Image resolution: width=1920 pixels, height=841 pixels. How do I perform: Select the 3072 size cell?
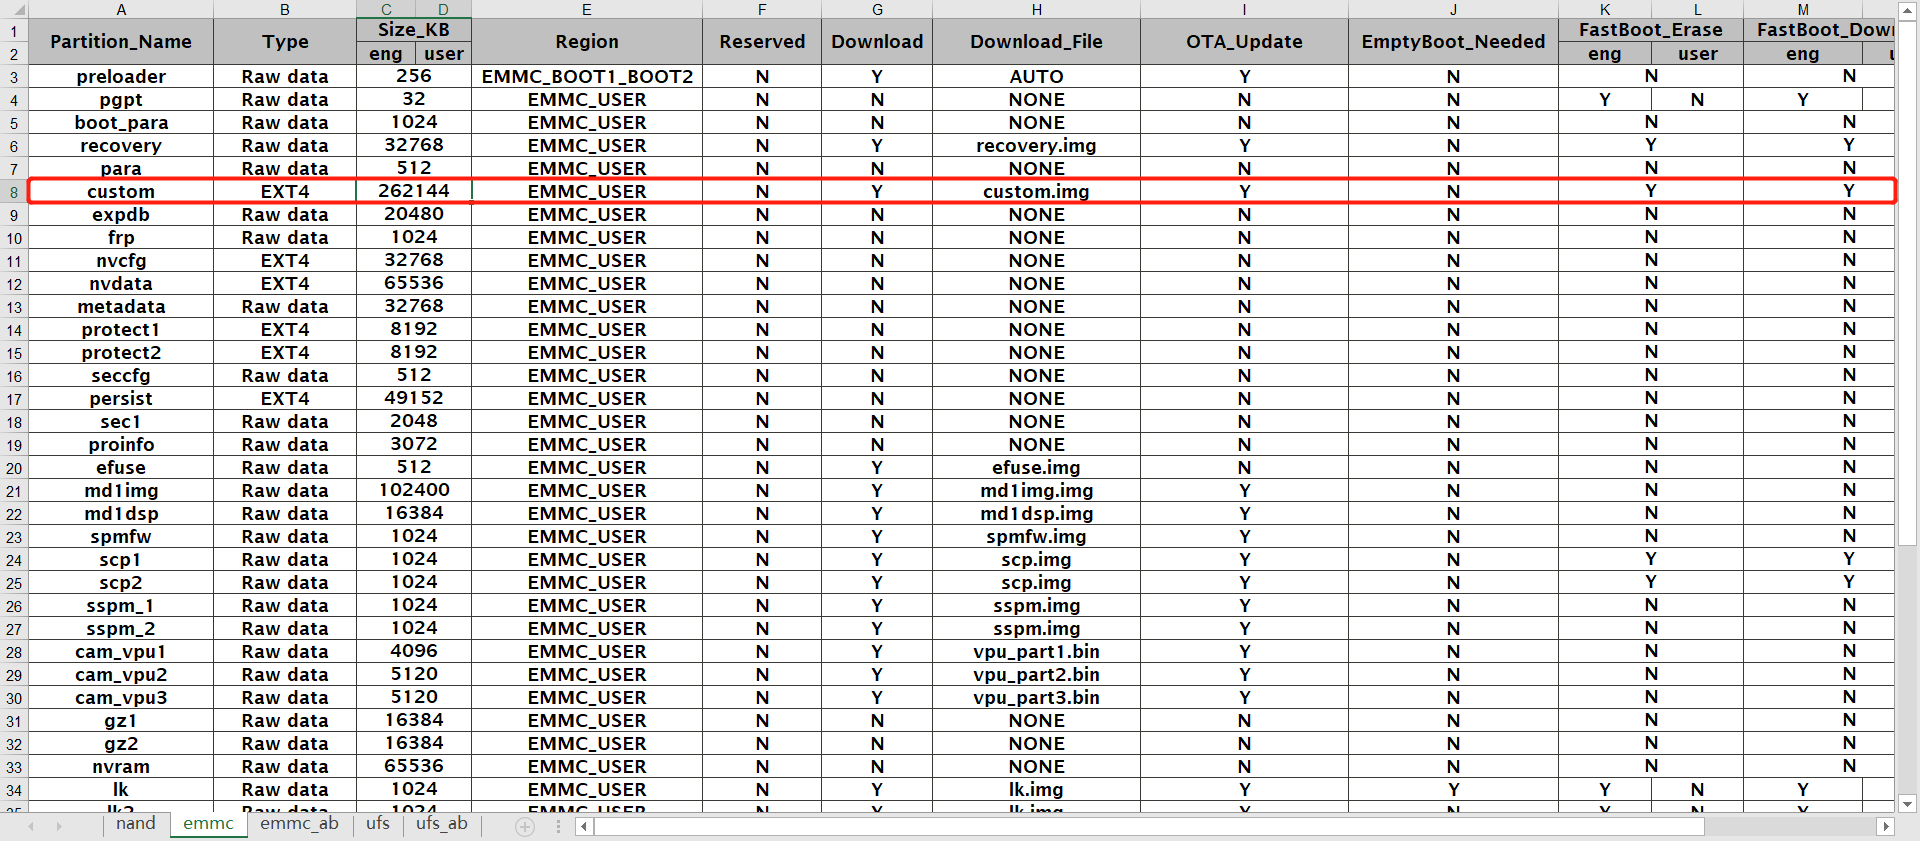click(414, 444)
